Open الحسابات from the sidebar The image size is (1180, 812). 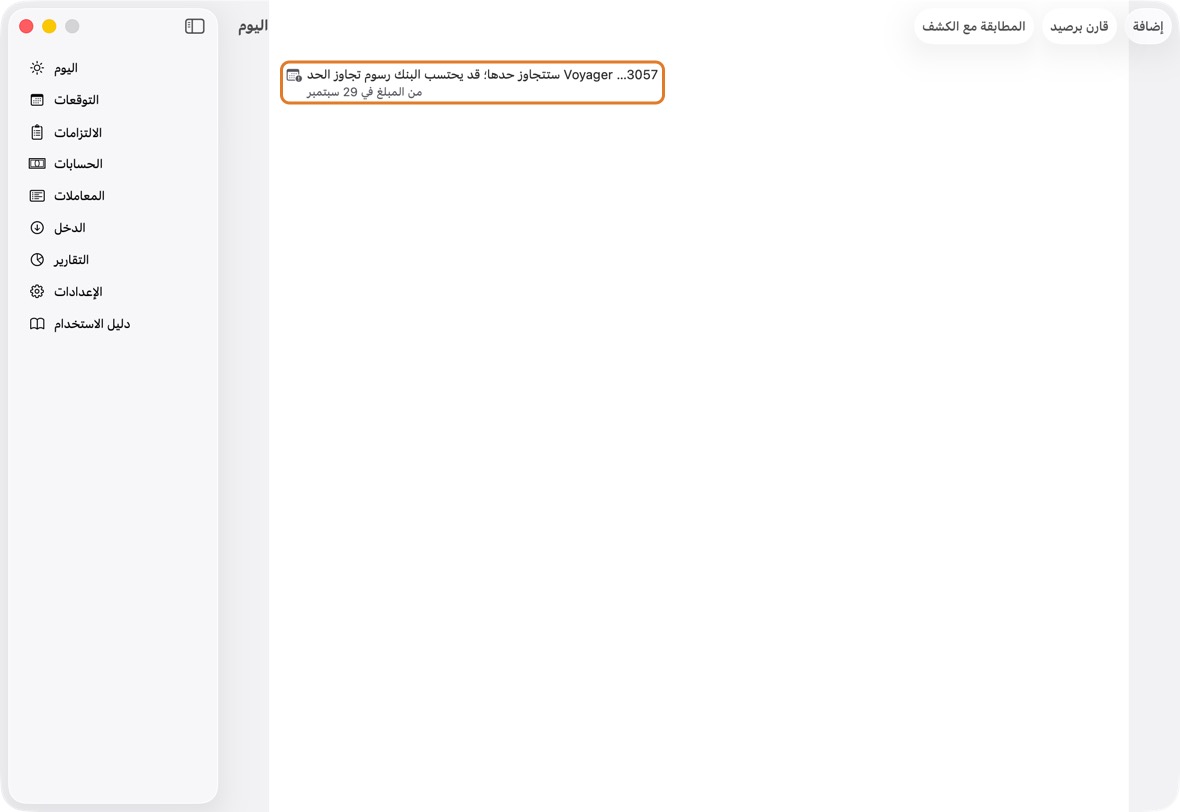click(113, 163)
